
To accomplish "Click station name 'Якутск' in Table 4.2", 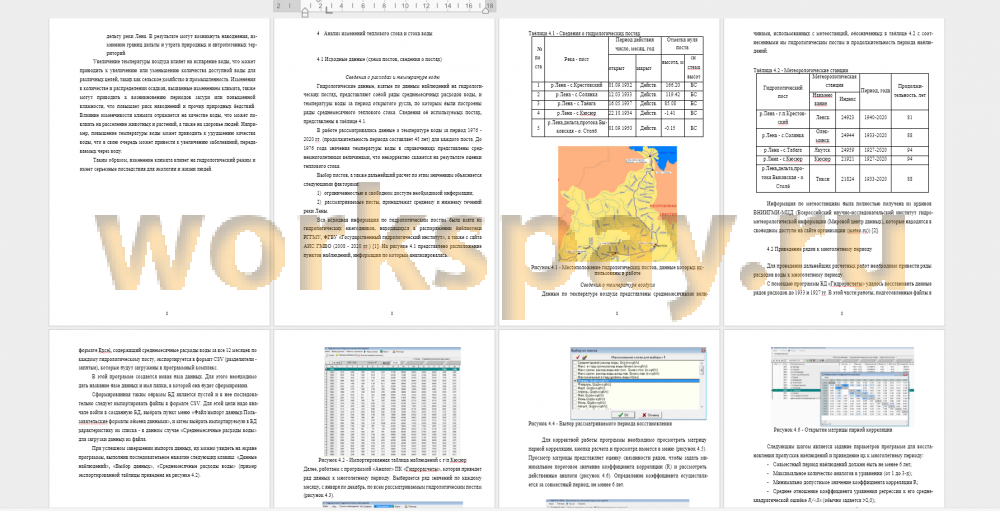I will (823, 151).
